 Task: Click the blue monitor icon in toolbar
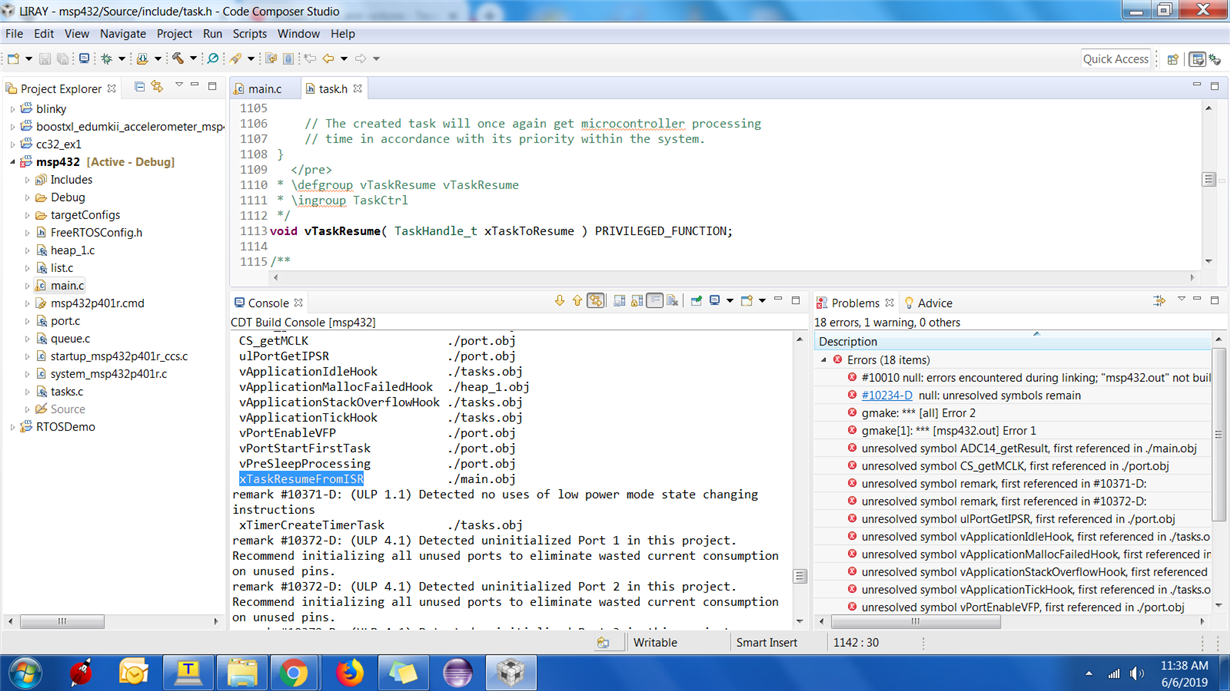[84, 59]
